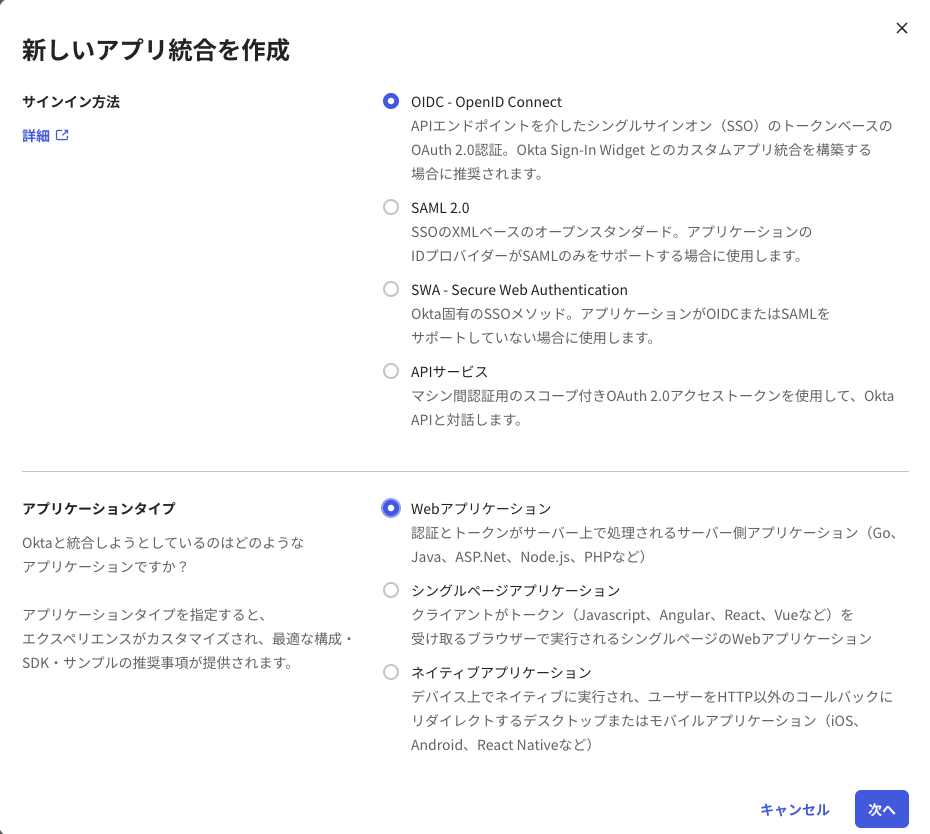Image resolution: width=930 pixels, height=834 pixels.
Task: Open the 詳細 external link icon
Action: point(62,135)
